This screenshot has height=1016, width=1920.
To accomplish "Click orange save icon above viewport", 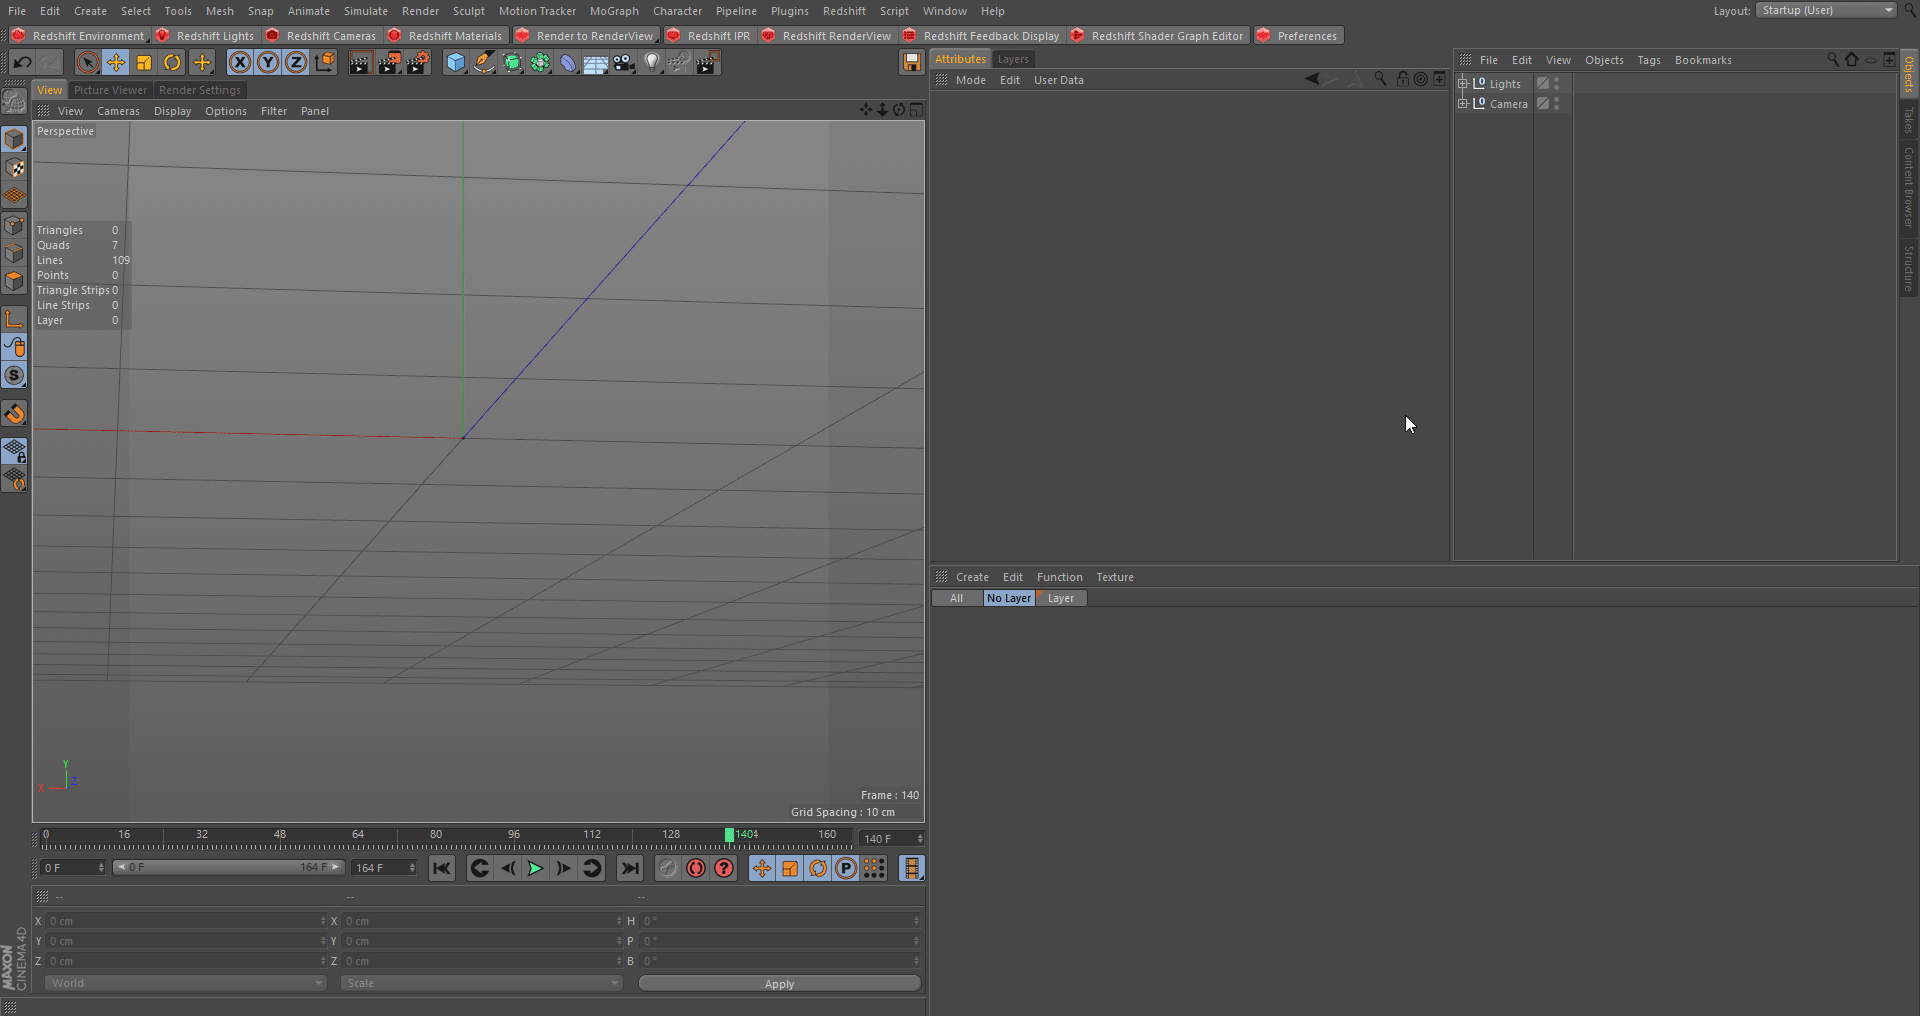I will 911,63.
